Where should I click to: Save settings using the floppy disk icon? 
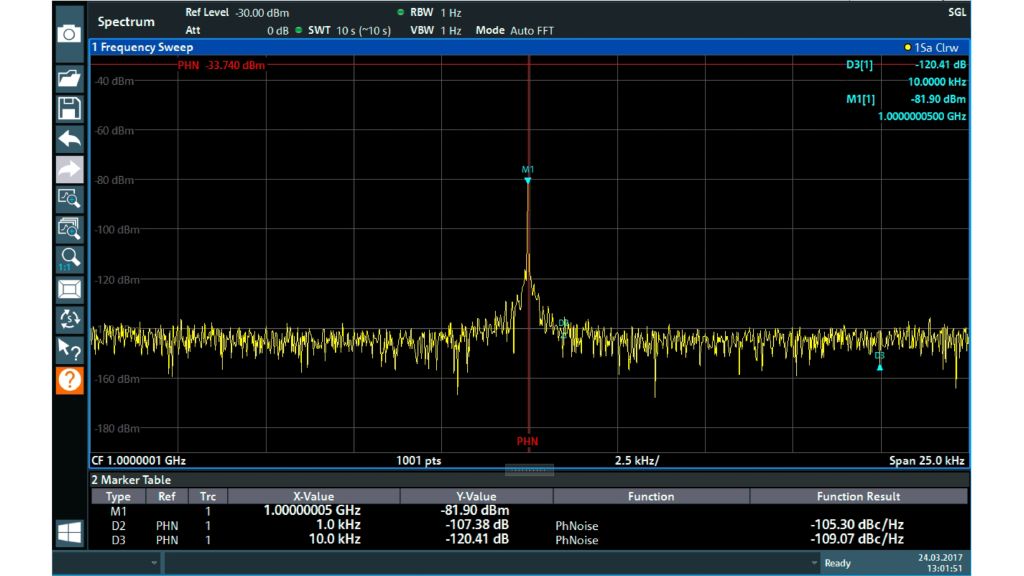pyautogui.click(x=69, y=109)
